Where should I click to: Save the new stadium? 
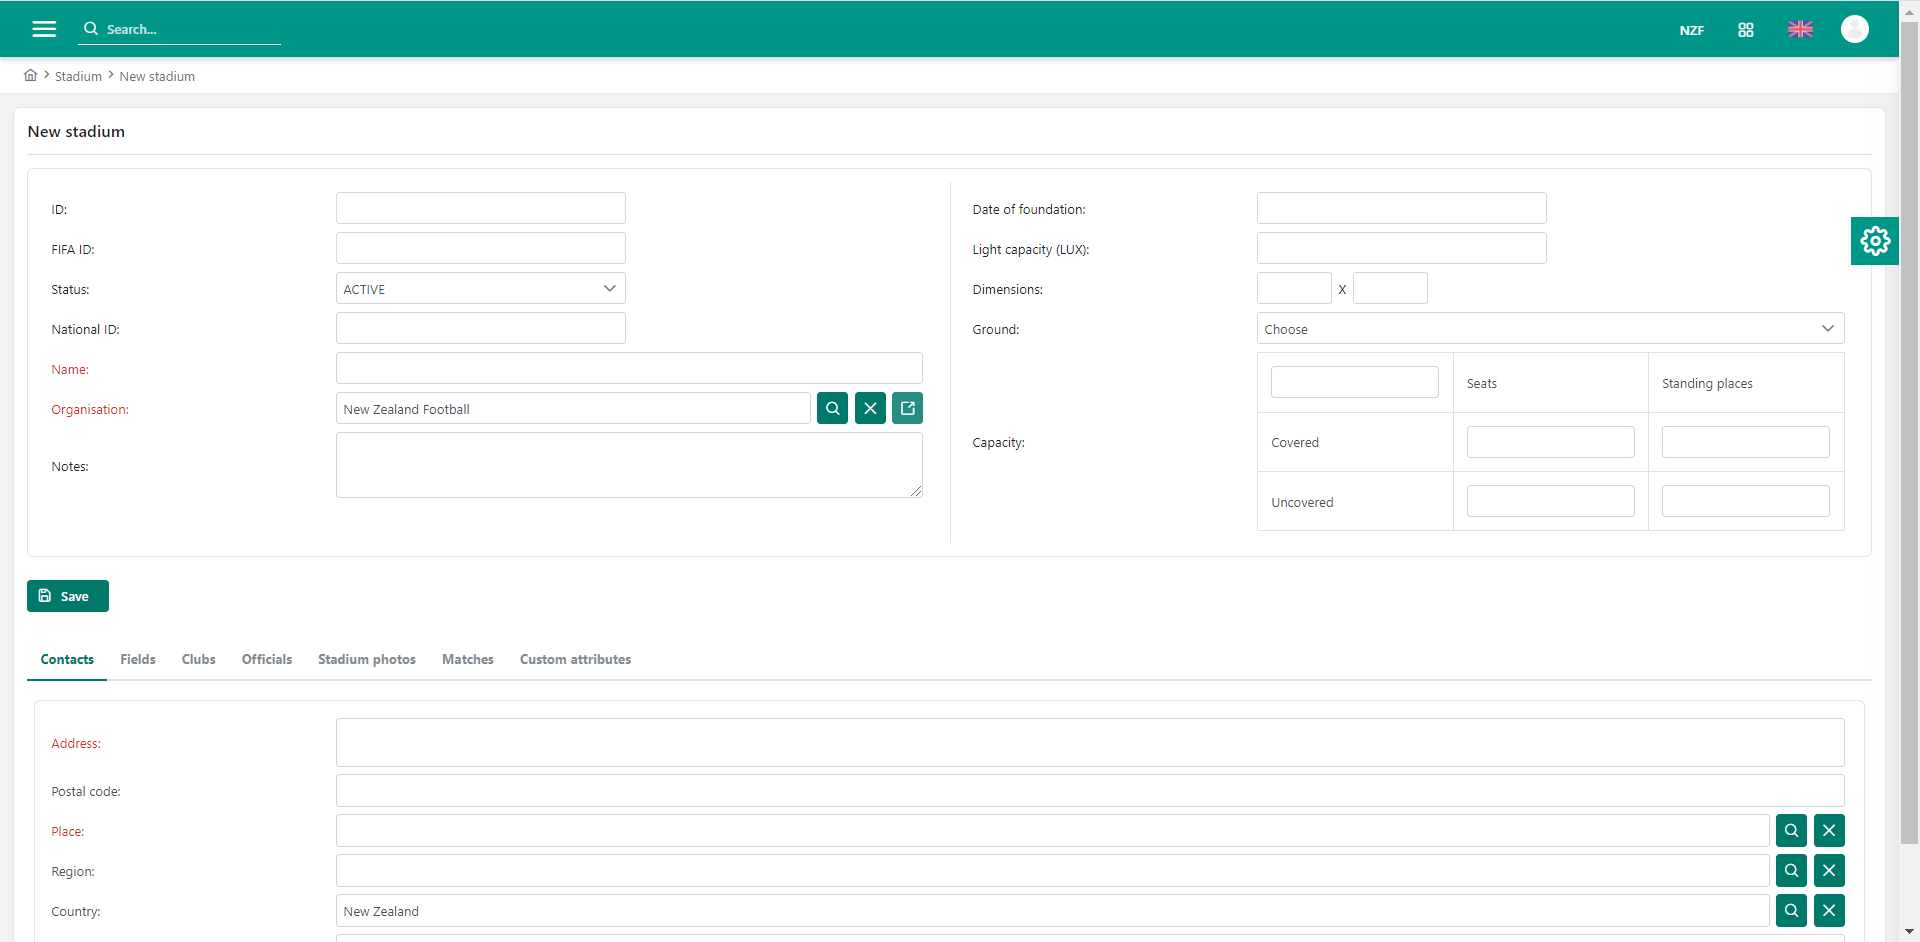click(x=68, y=596)
